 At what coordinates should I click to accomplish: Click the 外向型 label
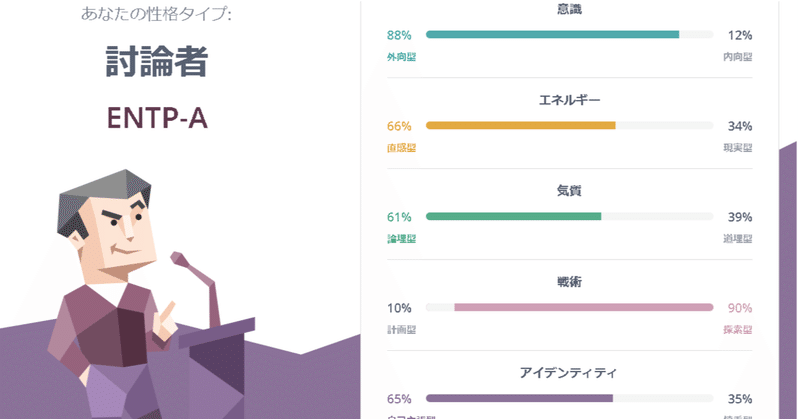pyautogui.click(x=401, y=57)
